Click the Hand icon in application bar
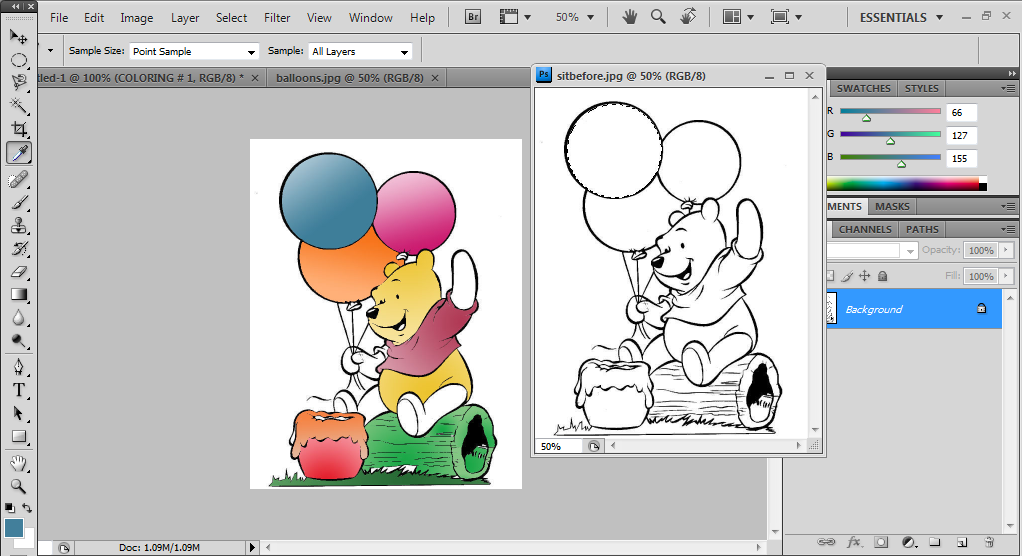The image size is (1022, 556). point(629,16)
